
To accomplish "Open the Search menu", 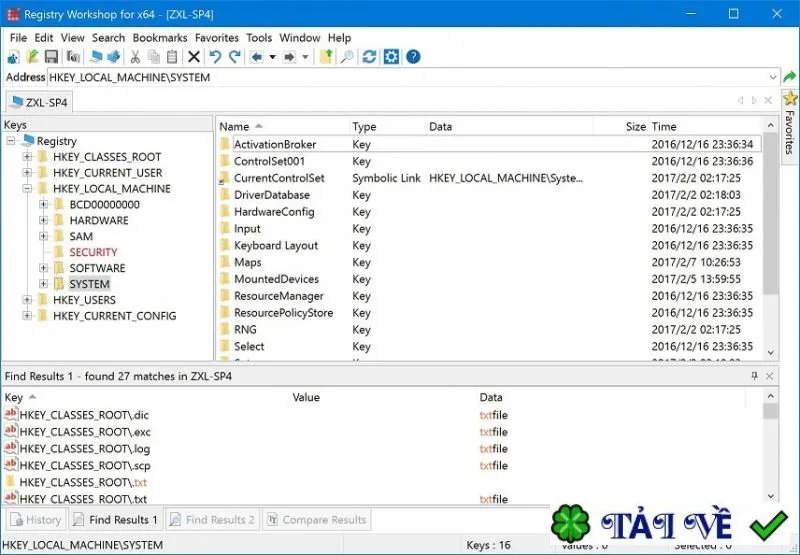I will click(x=108, y=38).
